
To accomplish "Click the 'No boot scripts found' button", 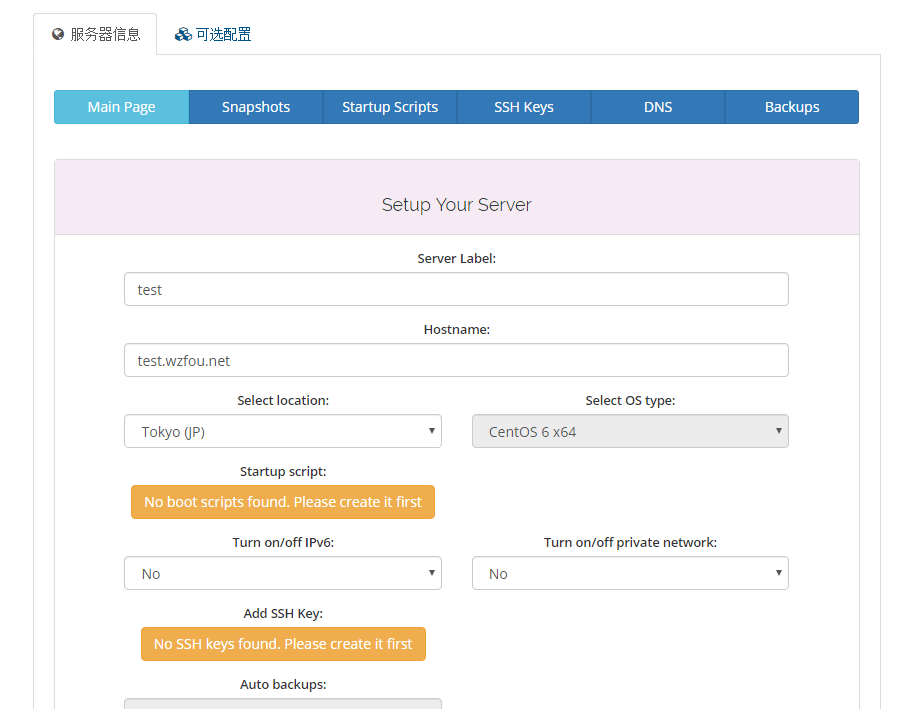I will tap(283, 502).
